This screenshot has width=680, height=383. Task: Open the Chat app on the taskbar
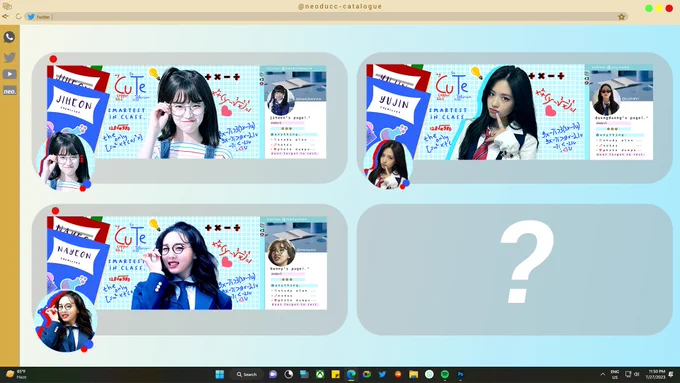click(x=273, y=374)
